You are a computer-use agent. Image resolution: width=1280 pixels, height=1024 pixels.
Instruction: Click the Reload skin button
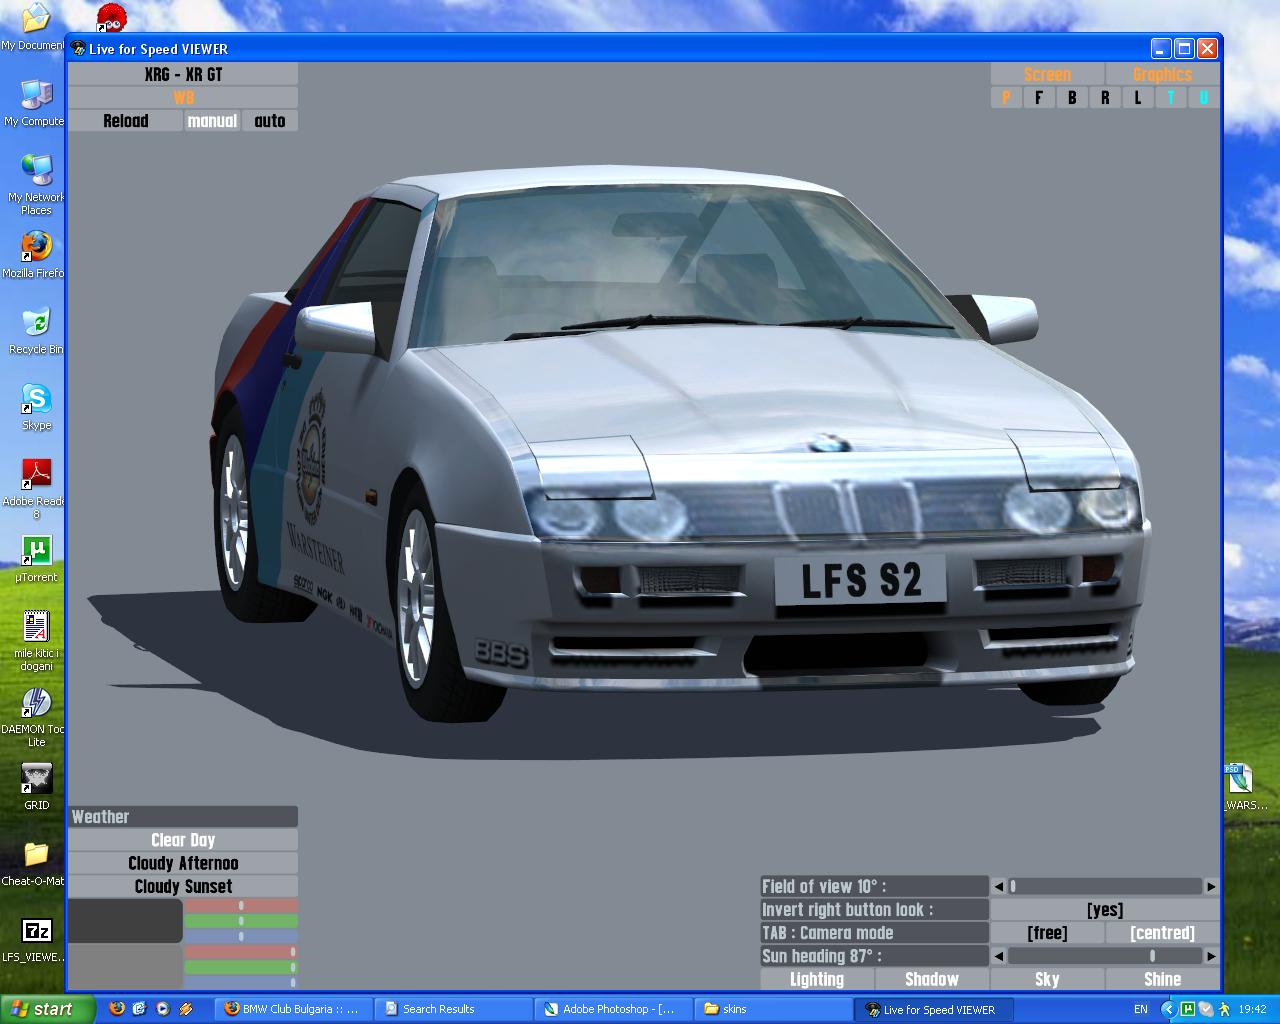click(x=126, y=121)
